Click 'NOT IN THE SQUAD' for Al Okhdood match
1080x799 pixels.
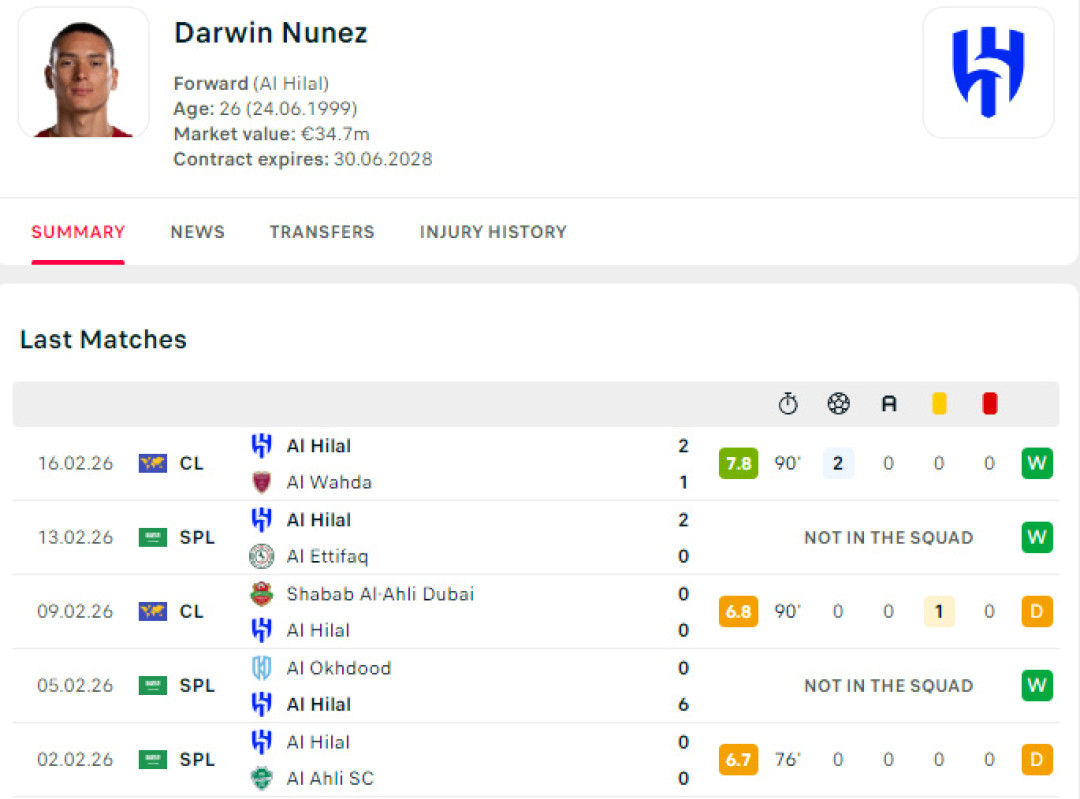click(889, 685)
